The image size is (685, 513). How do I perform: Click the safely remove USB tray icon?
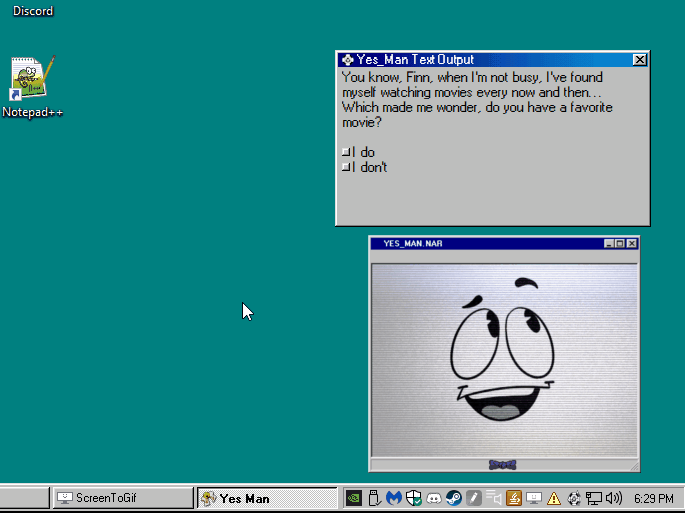tap(373, 497)
